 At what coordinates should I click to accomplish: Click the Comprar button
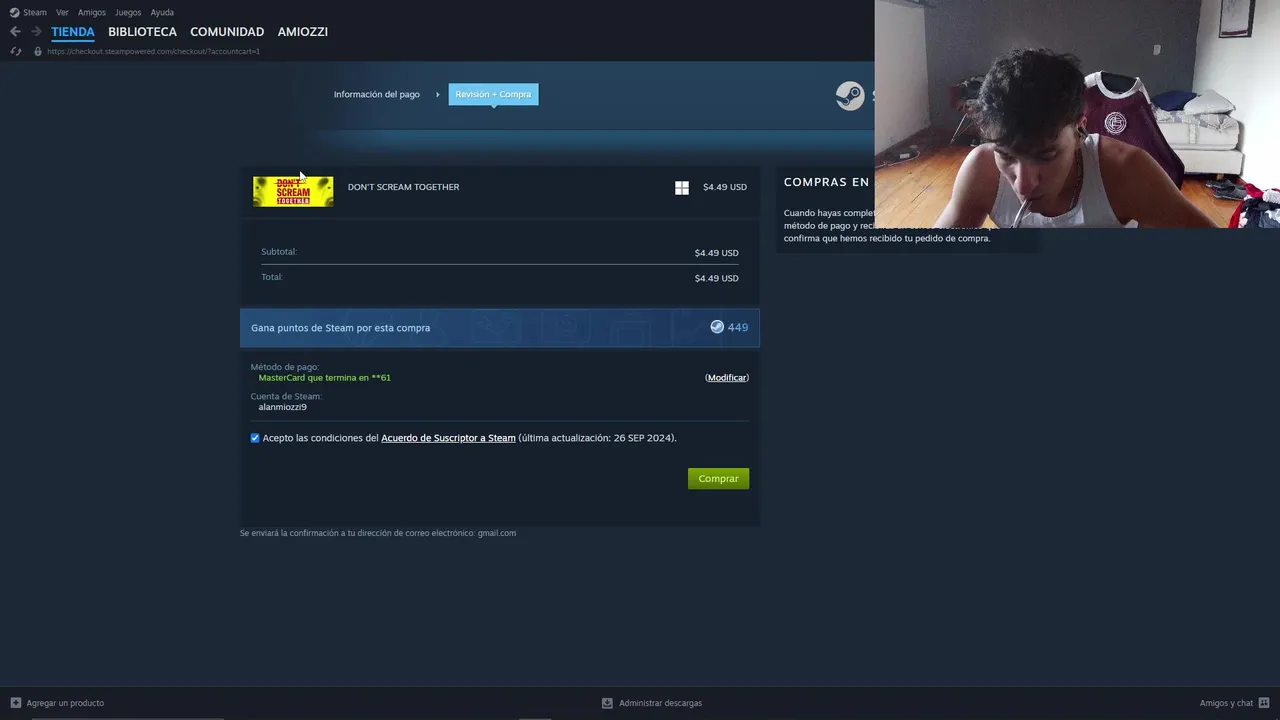click(718, 479)
